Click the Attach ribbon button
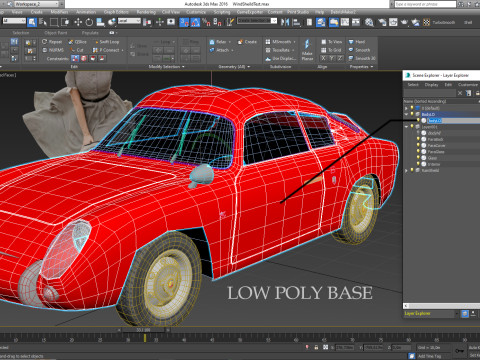Viewport: 480px width, 360px height. click(x=219, y=50)
